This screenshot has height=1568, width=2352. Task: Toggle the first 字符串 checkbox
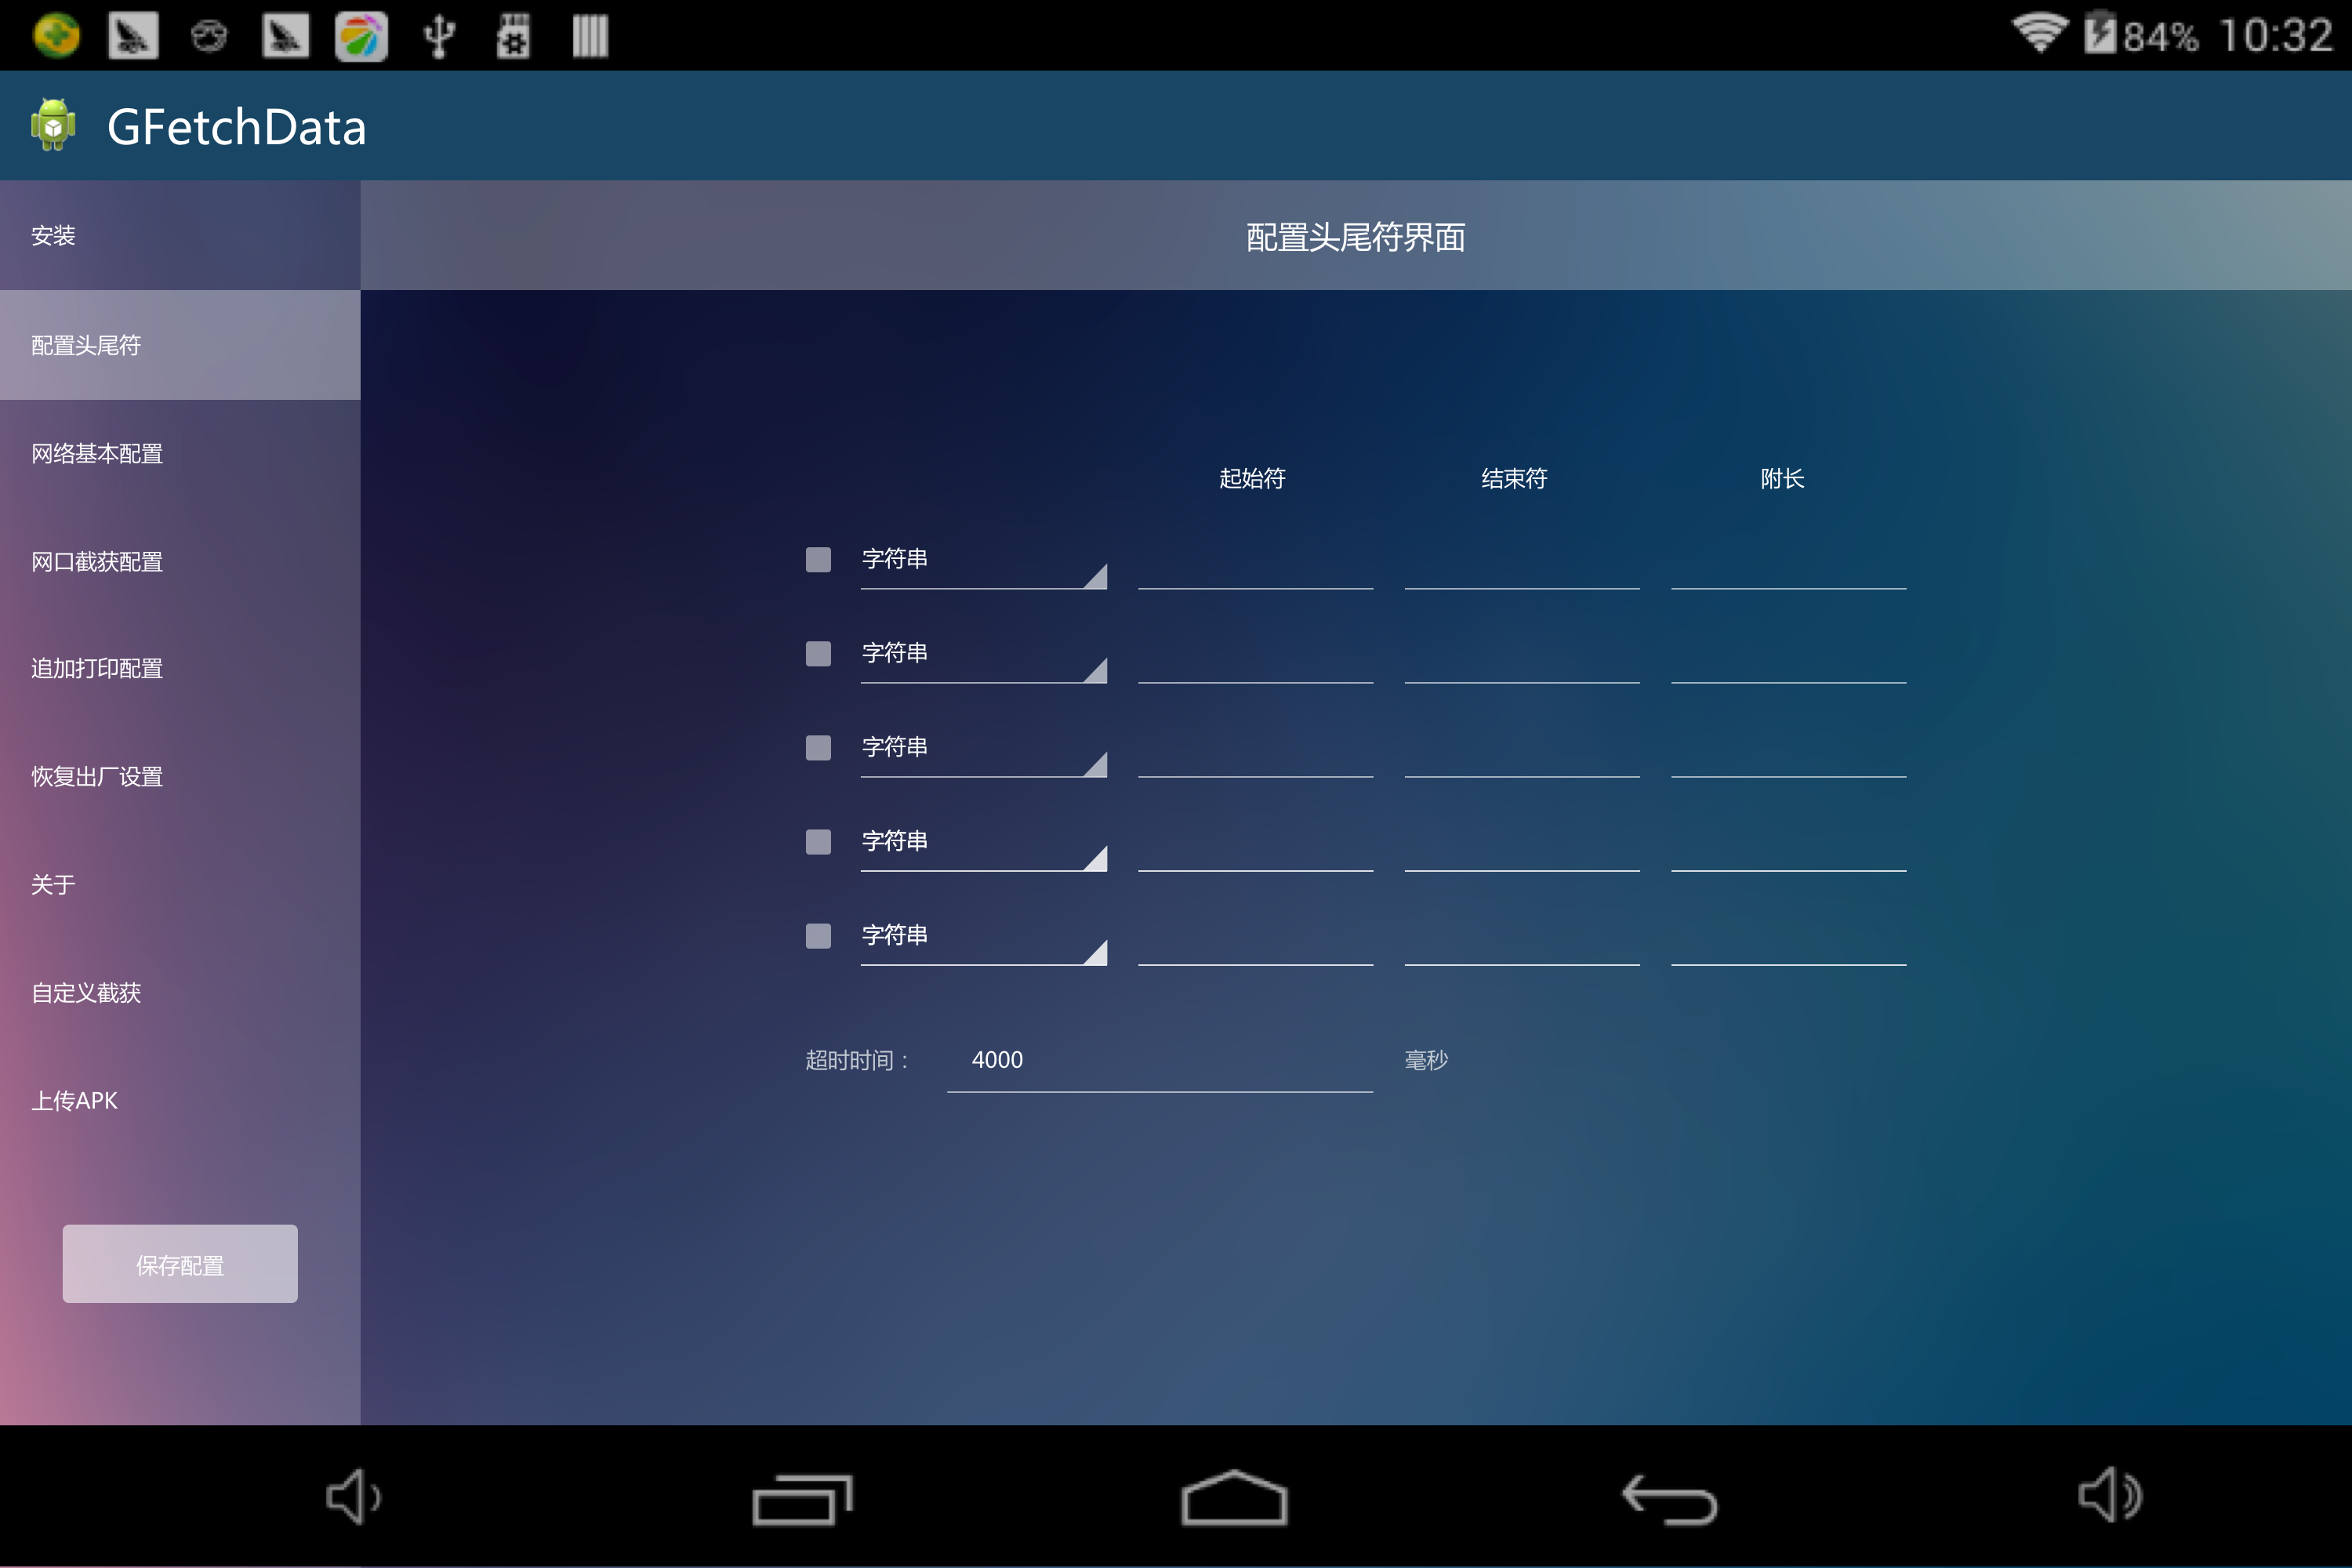tap(815, 560)
